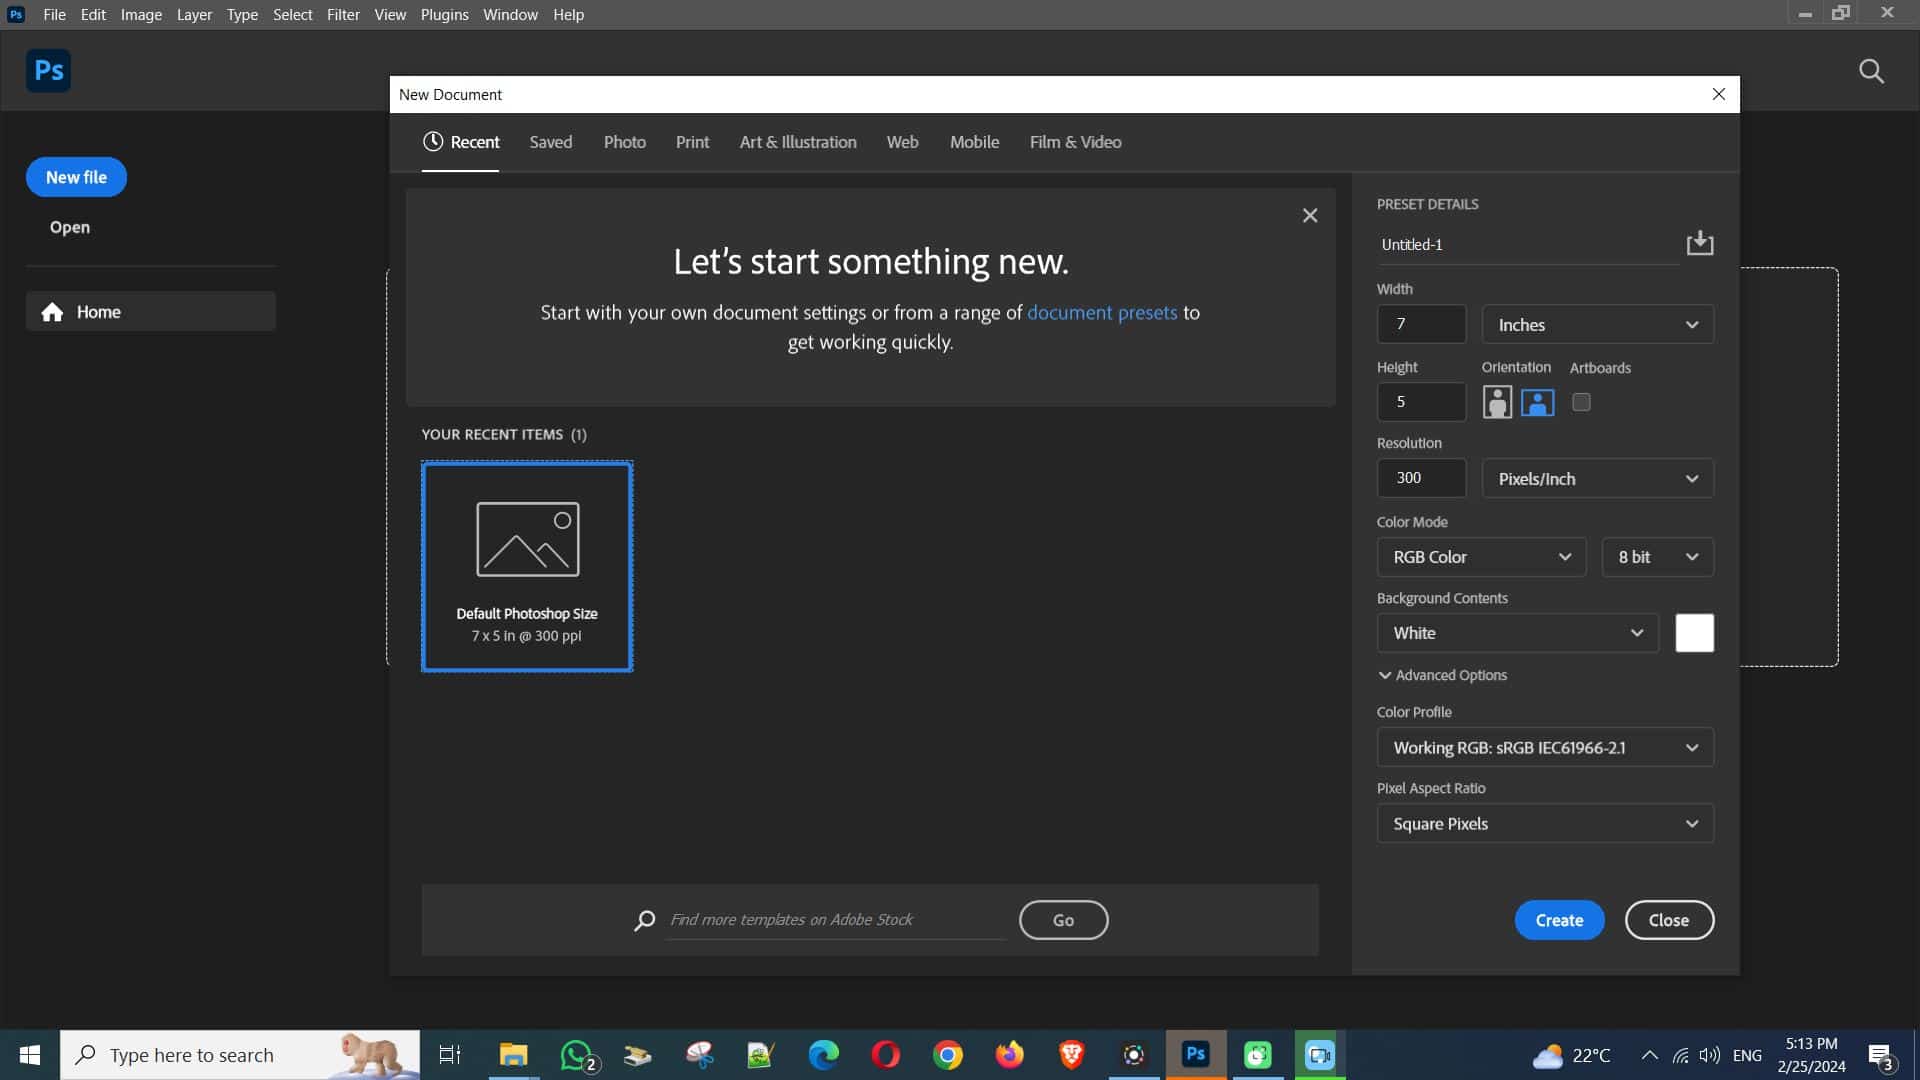1920x1080 pixels.
Task: Click the save preset icon in Preset Details
Action: 1700,243
